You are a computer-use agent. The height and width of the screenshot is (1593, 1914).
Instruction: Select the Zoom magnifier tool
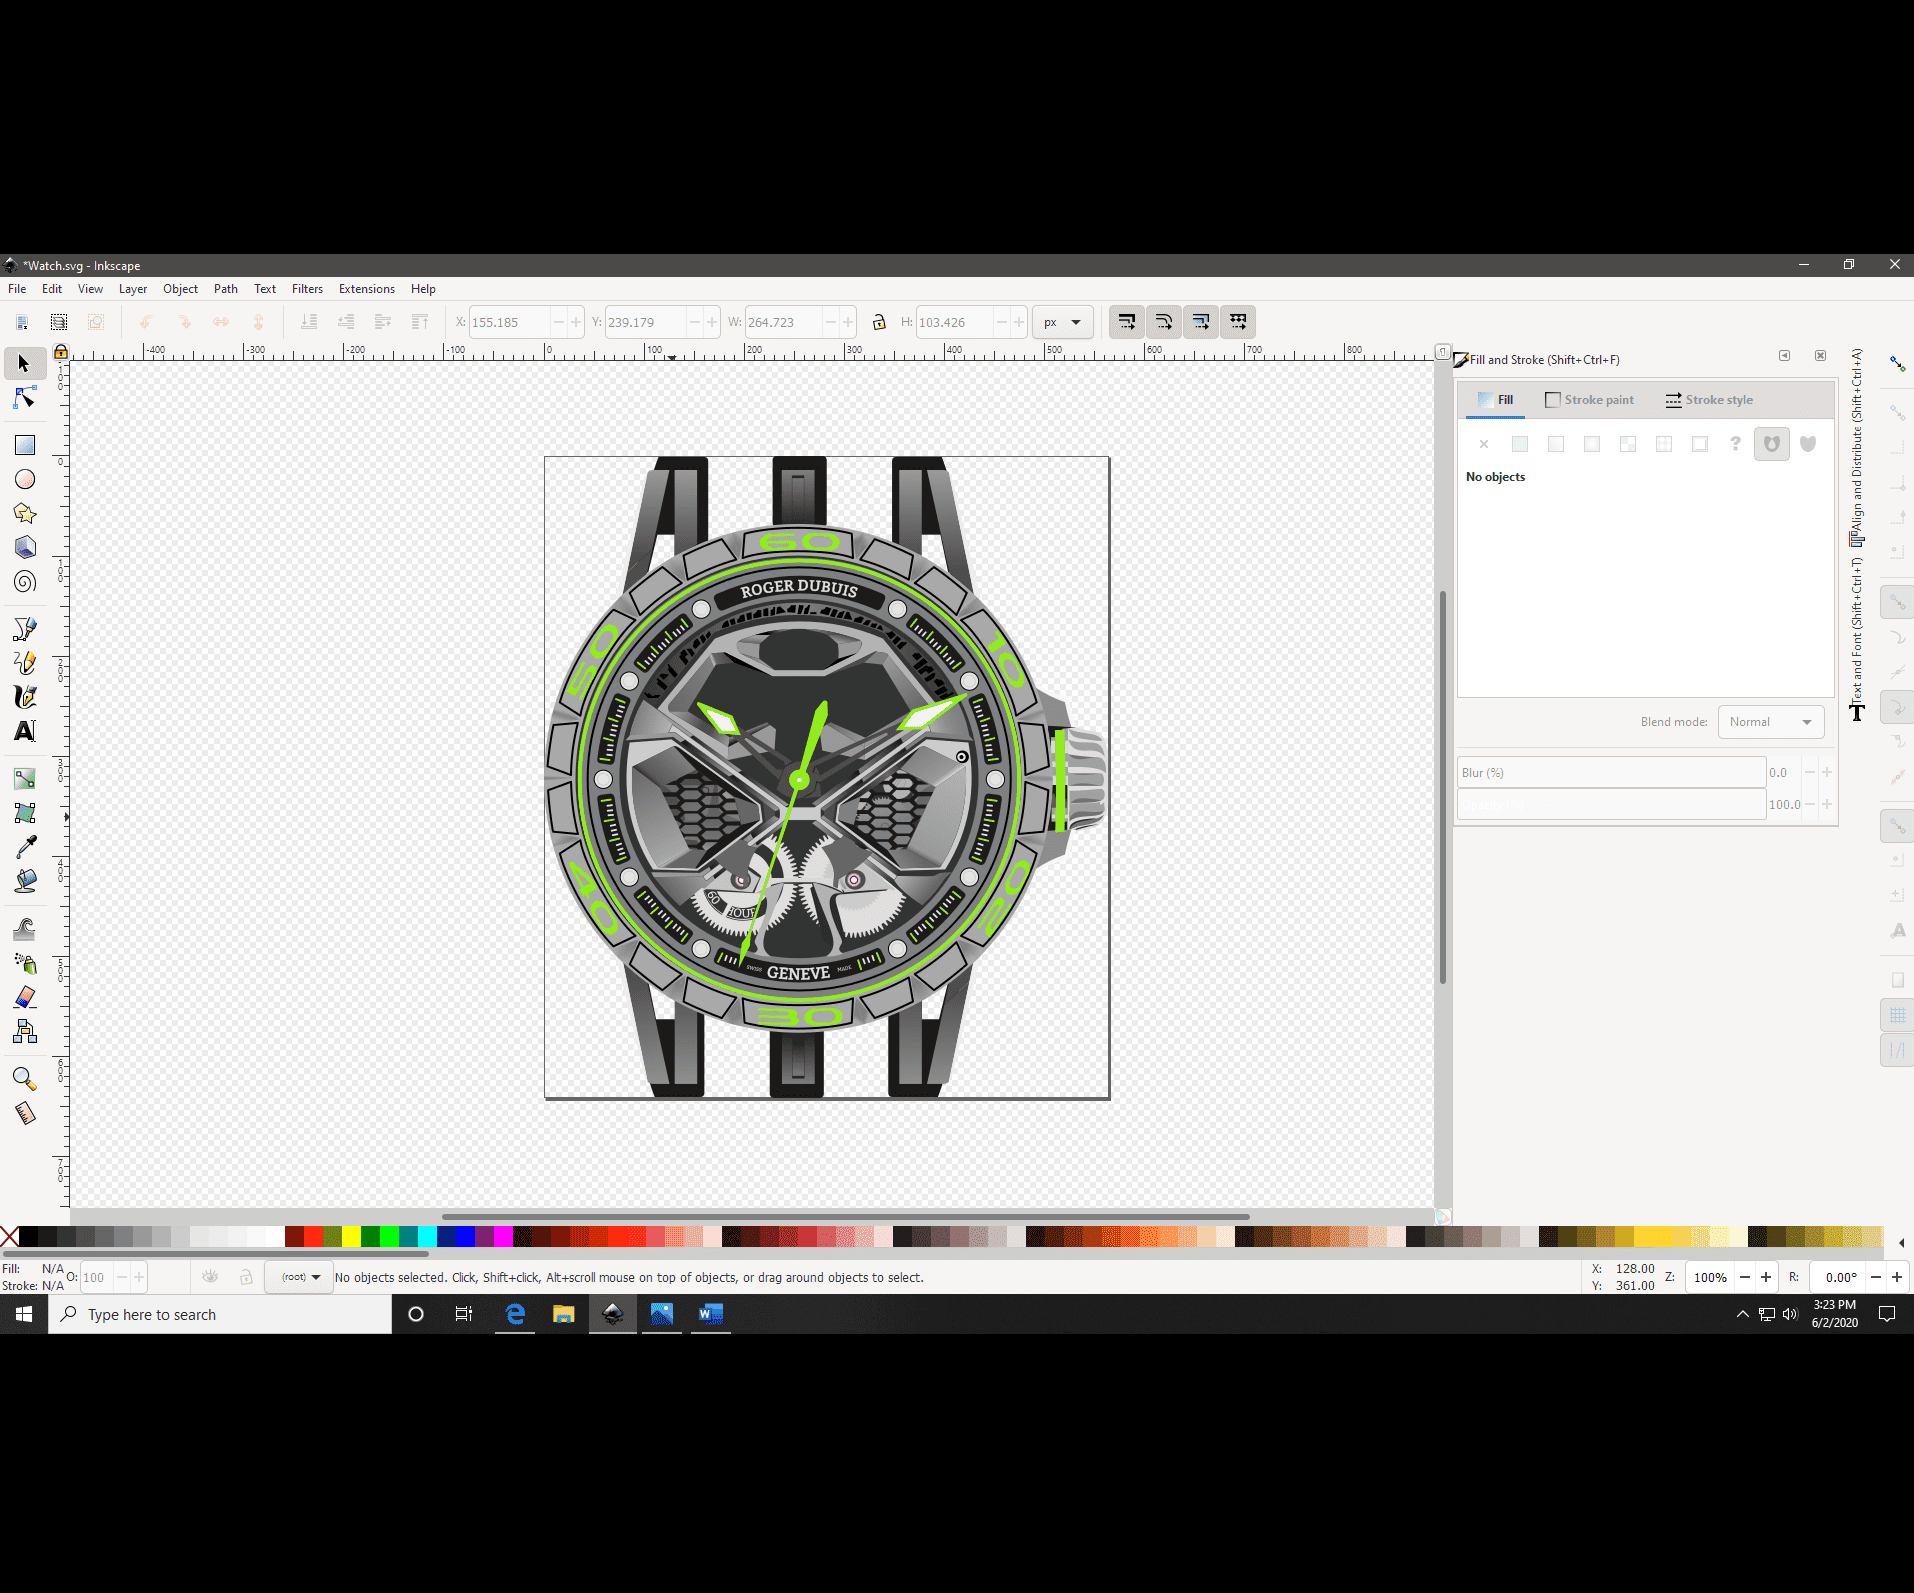tap(25, 1079)
